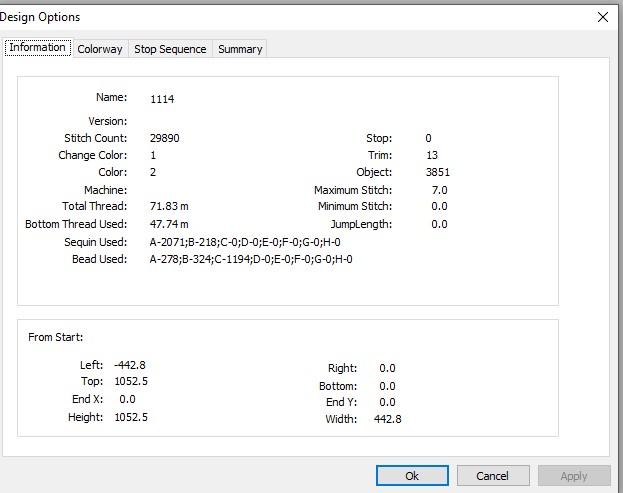Click the Sequin Used value starting A-2071
The width and height of the screenshot is (623, 493).
(x=245, y=242)
